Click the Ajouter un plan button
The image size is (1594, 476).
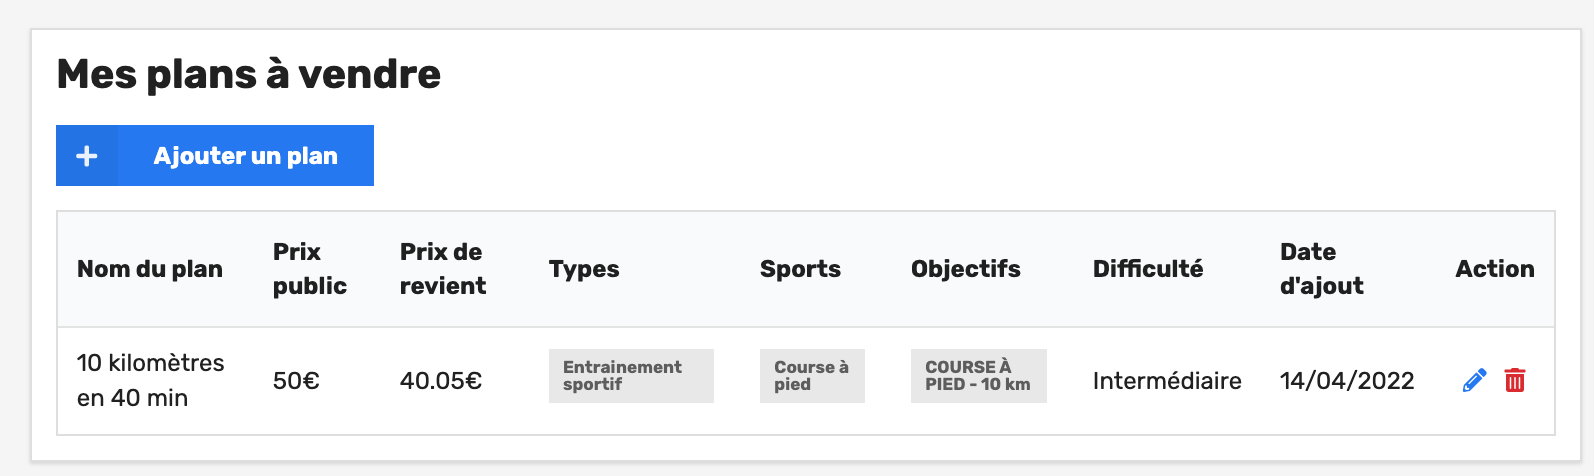tap(215, 156)
